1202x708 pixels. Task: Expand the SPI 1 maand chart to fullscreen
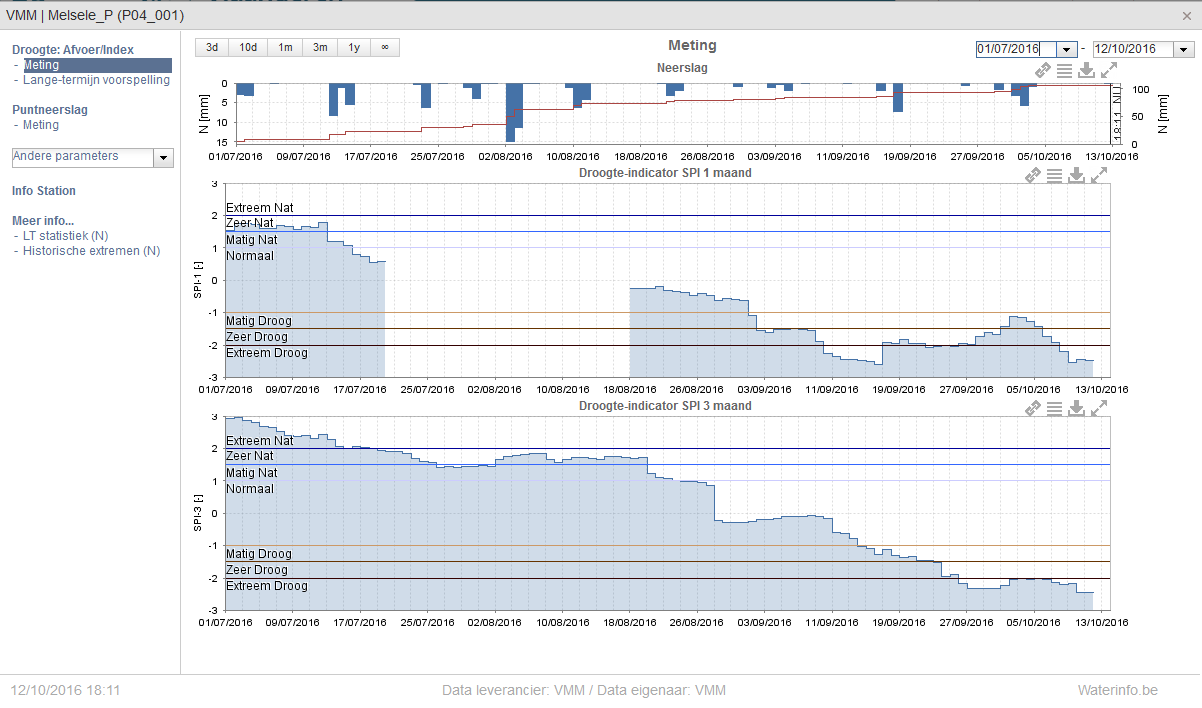click(x=1098, y=175)
